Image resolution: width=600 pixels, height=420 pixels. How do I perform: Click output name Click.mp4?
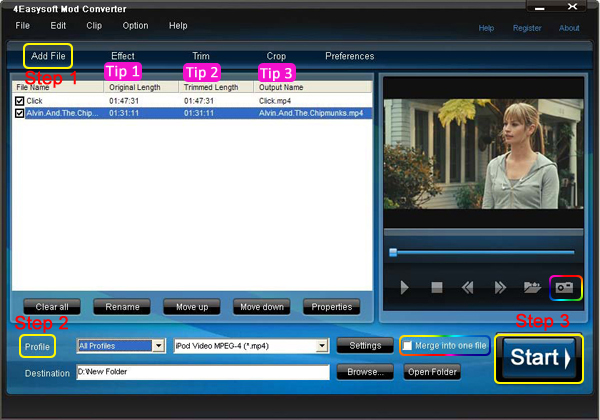(x=275, y=101)
